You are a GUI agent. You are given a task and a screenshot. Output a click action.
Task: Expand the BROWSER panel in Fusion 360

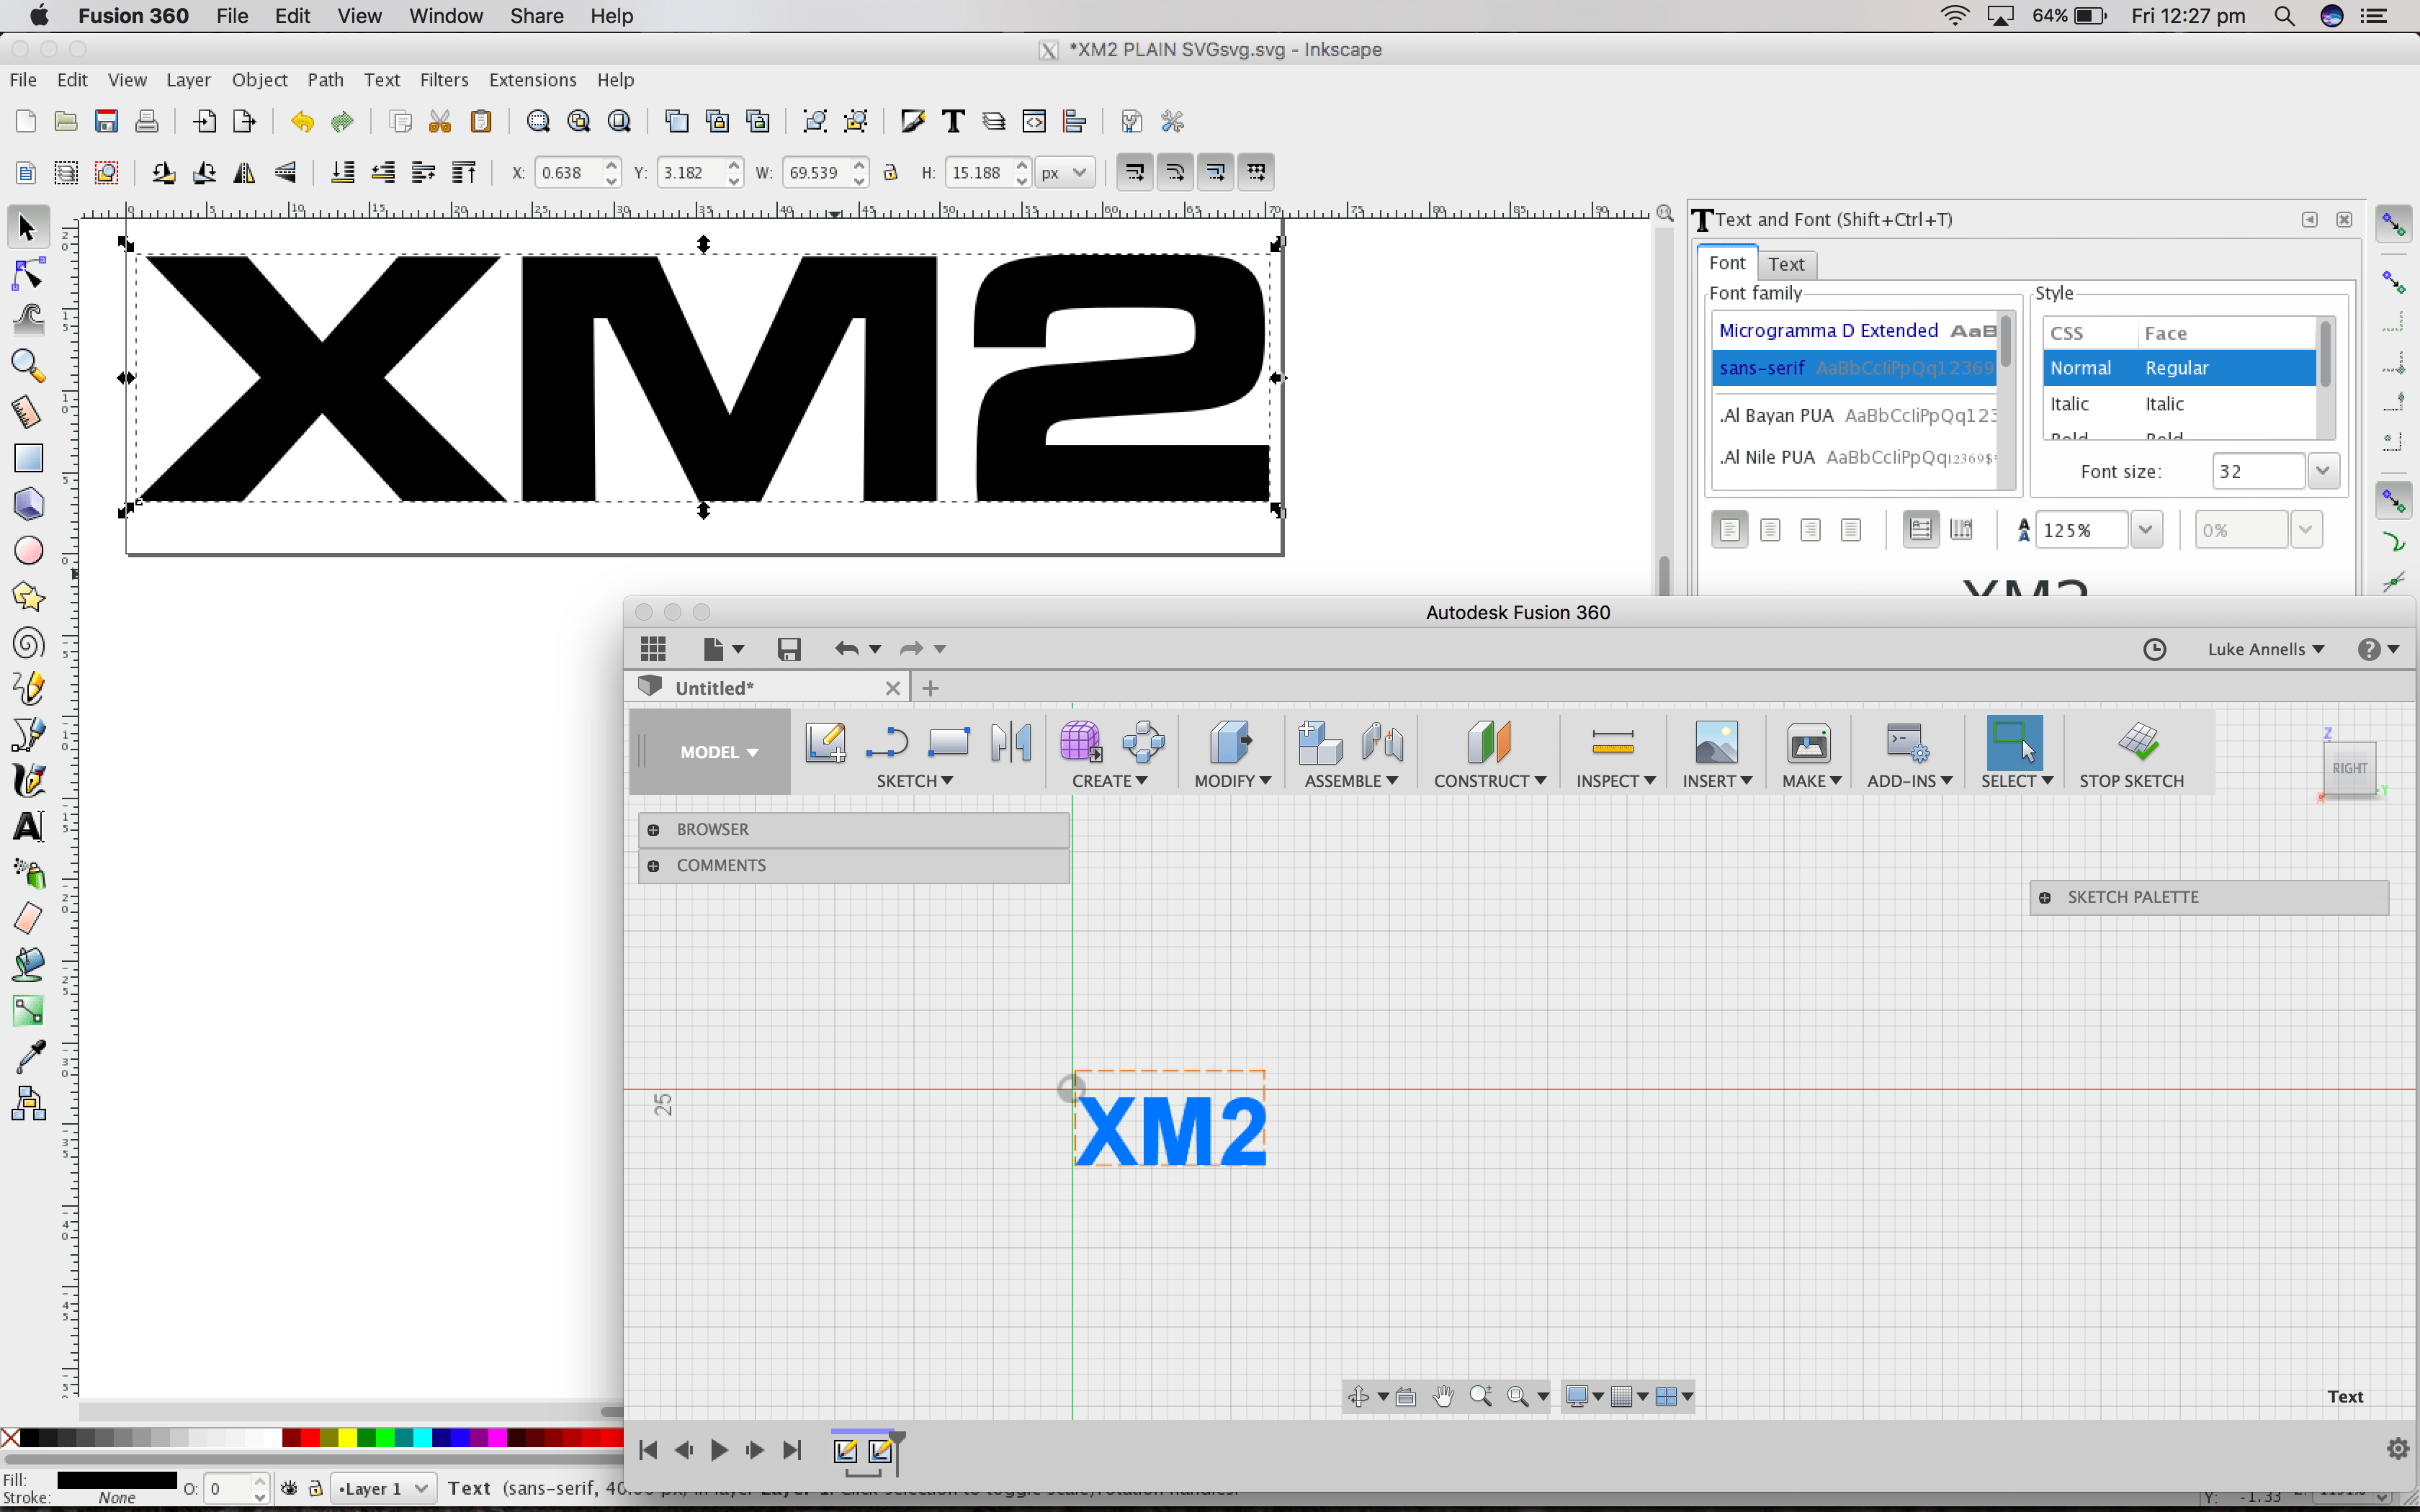tap(655, 829)
